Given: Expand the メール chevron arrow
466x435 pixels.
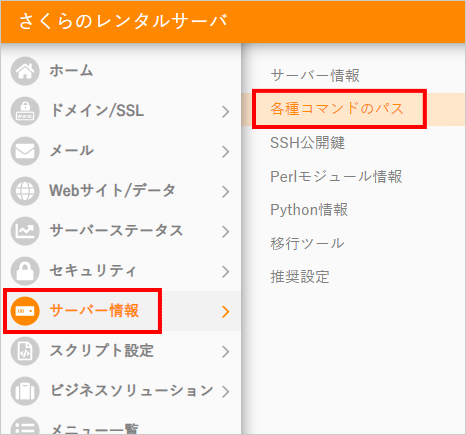Looking at the screenshot, I should tap(226, 152).
